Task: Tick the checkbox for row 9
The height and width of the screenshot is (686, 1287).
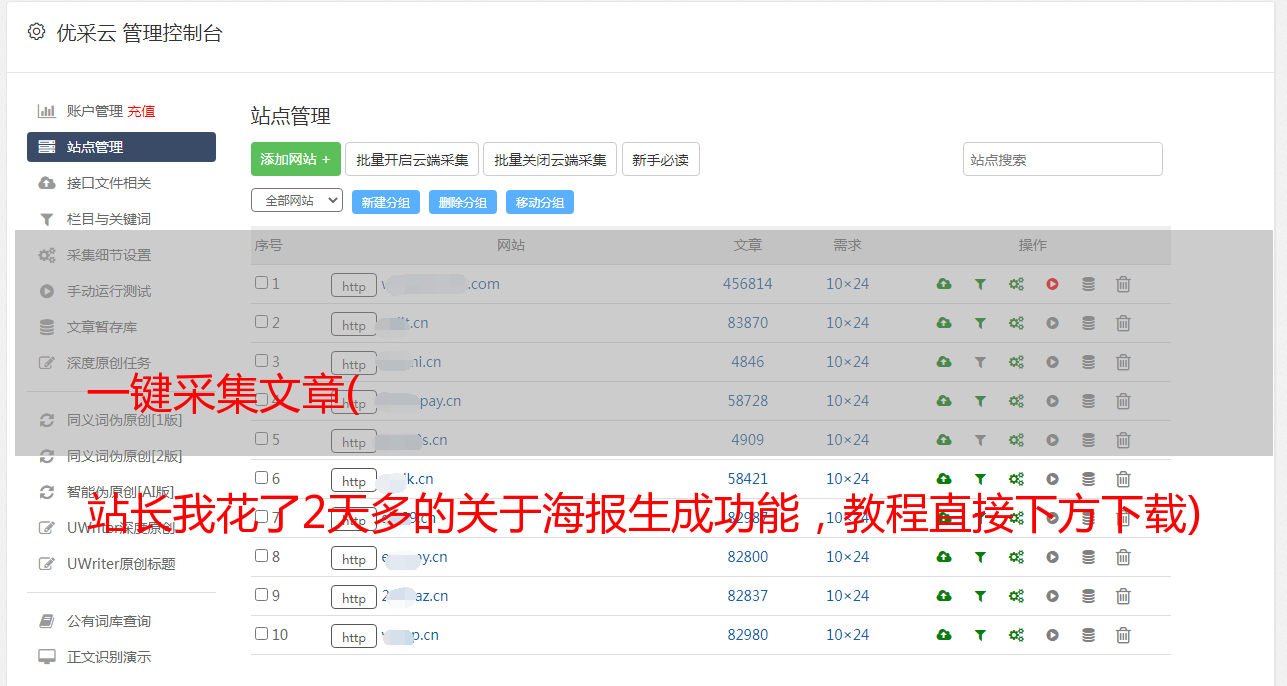Action: click(x=261, y=595)
